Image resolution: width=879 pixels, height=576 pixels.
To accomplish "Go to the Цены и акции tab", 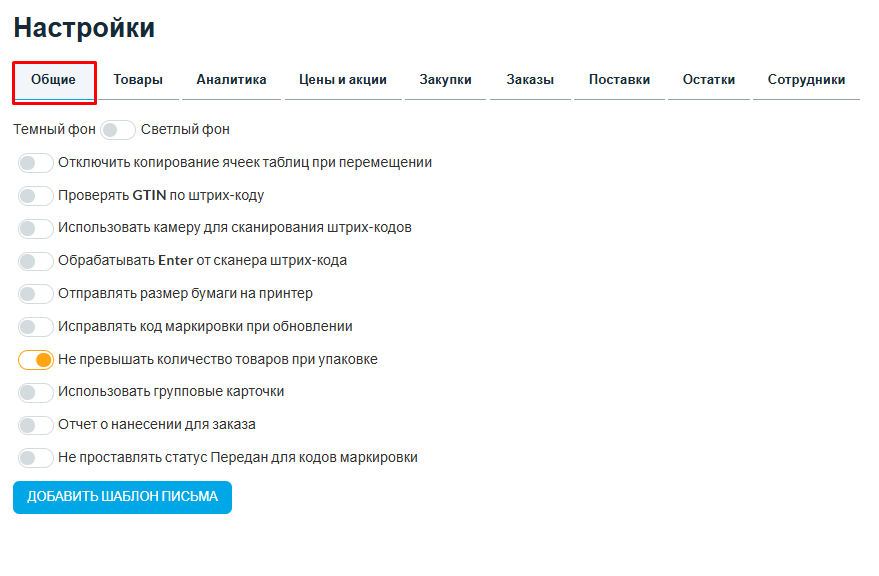I will tap(343, 80).
